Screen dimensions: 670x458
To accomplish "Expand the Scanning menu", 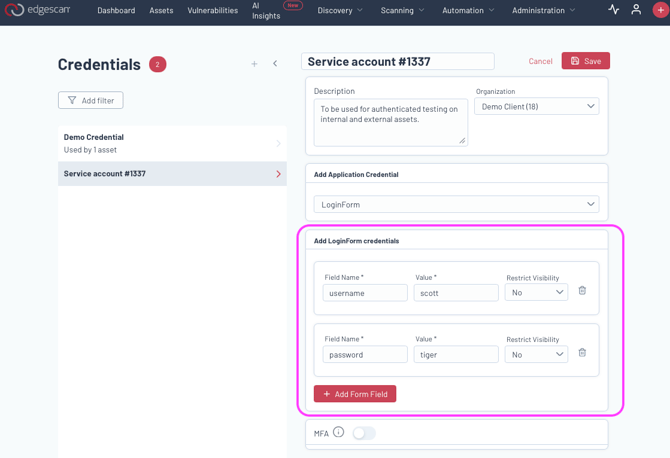I will click(x=402, y=10).
